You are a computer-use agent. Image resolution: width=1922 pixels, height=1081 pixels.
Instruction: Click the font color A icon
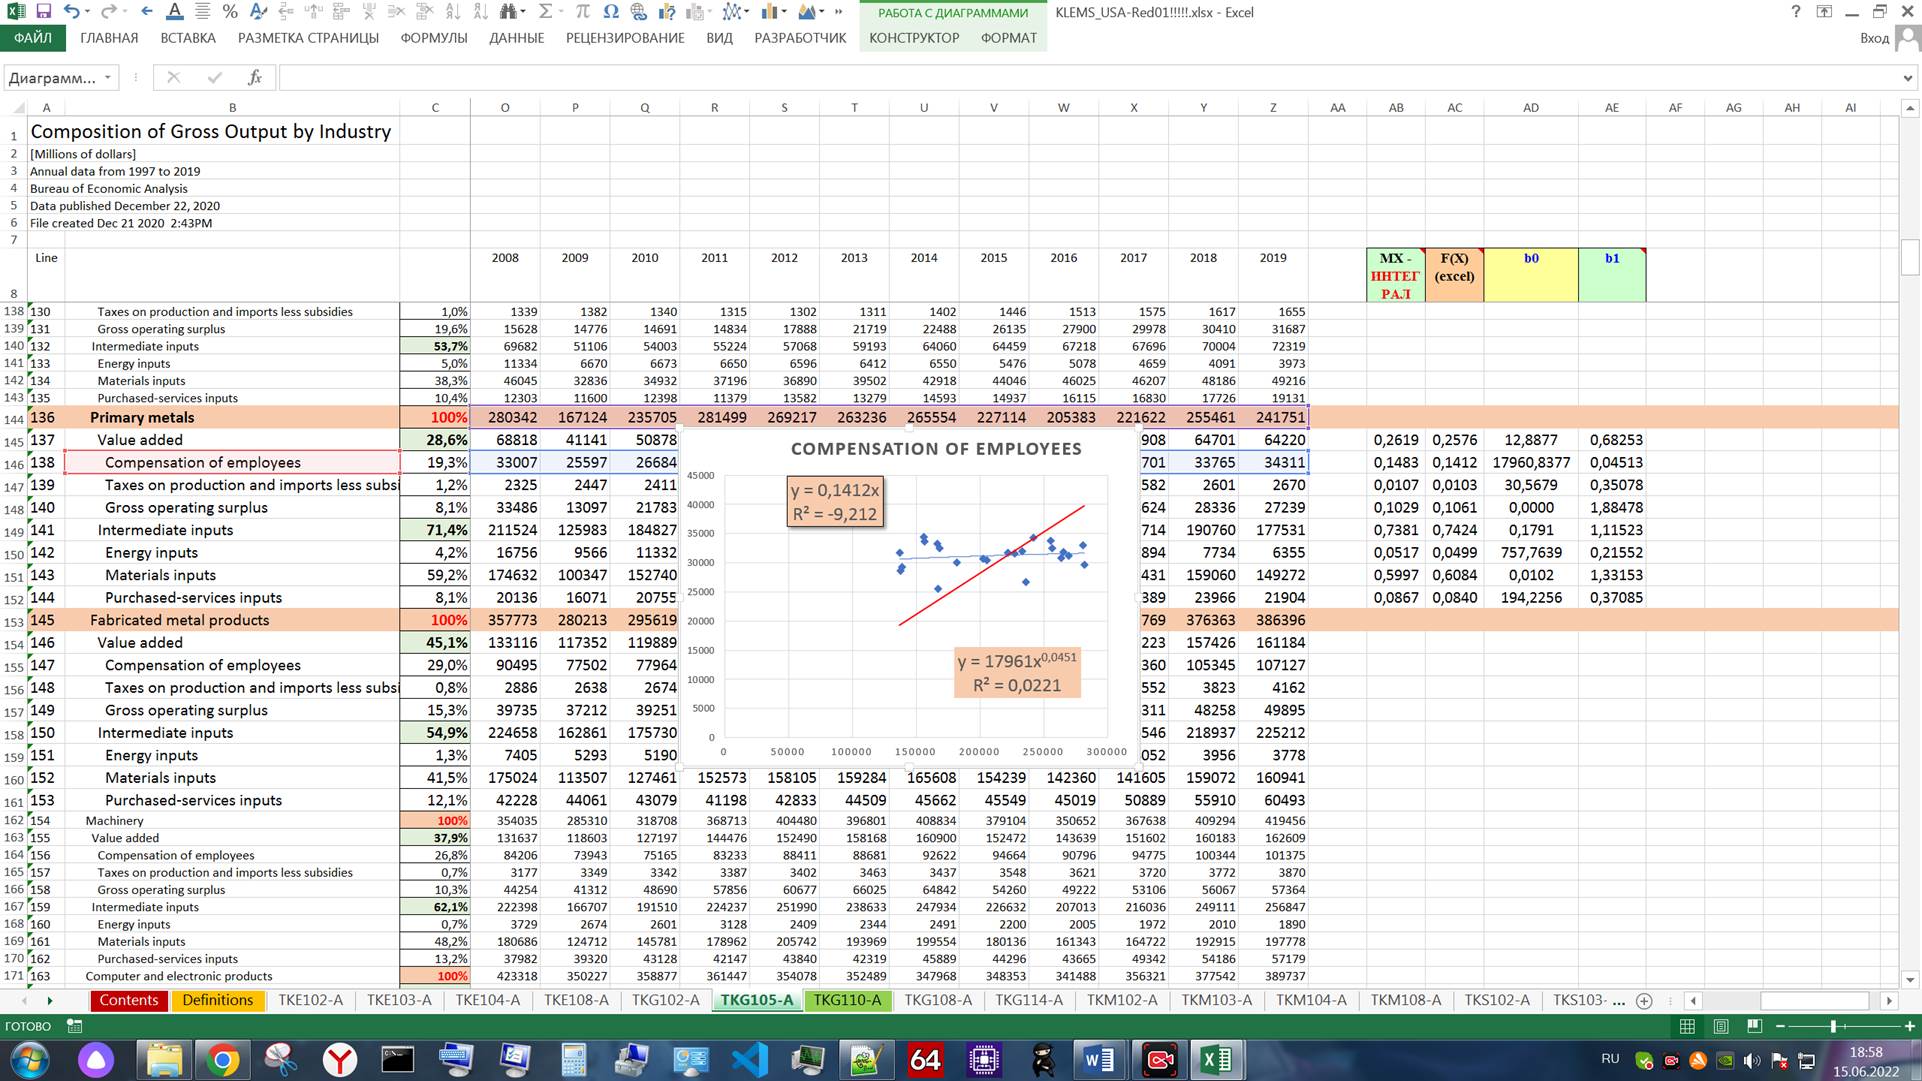point(174,12)
